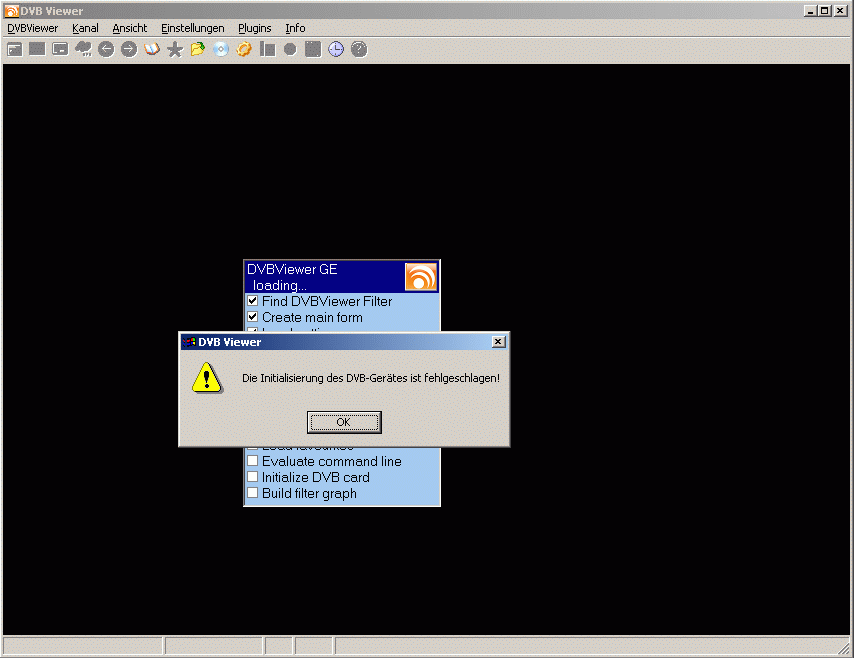
Task: Maximize the main DVB Viewer window
Action: tap(825, 10)
